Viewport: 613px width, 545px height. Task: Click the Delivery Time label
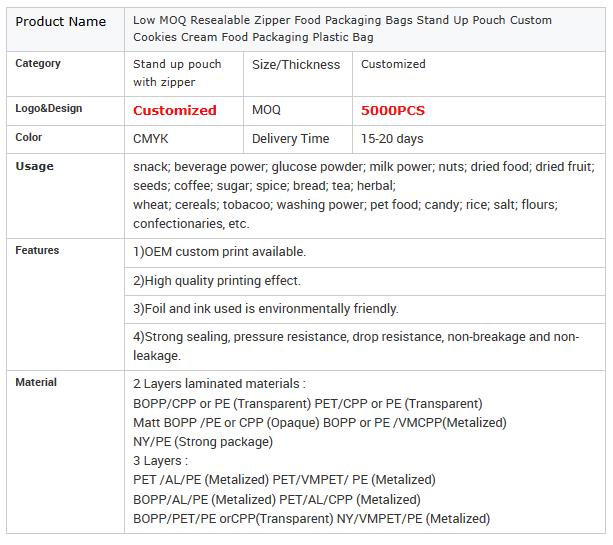[x=290, y=139]
